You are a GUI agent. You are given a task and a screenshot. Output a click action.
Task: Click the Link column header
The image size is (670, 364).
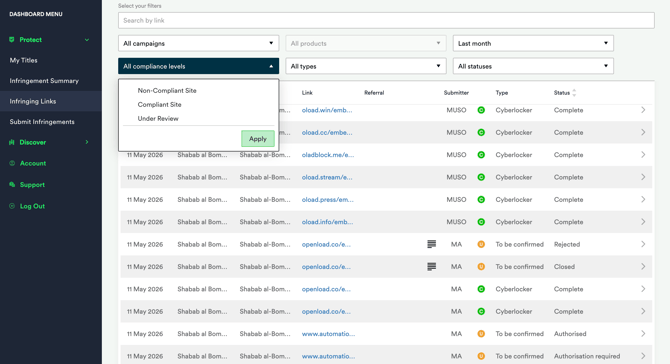click(x=307, y=93)
